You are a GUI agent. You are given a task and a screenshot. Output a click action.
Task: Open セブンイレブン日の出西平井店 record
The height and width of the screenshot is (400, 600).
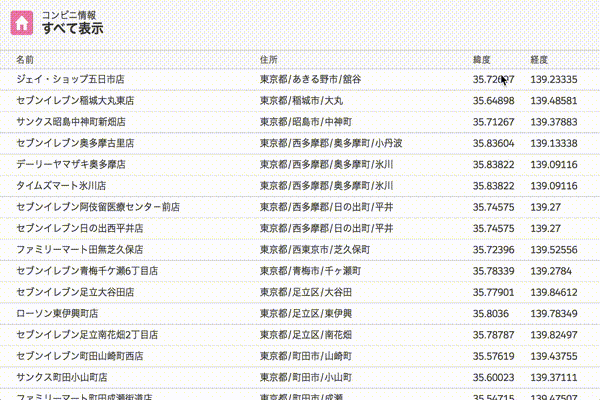coord(80,228)
